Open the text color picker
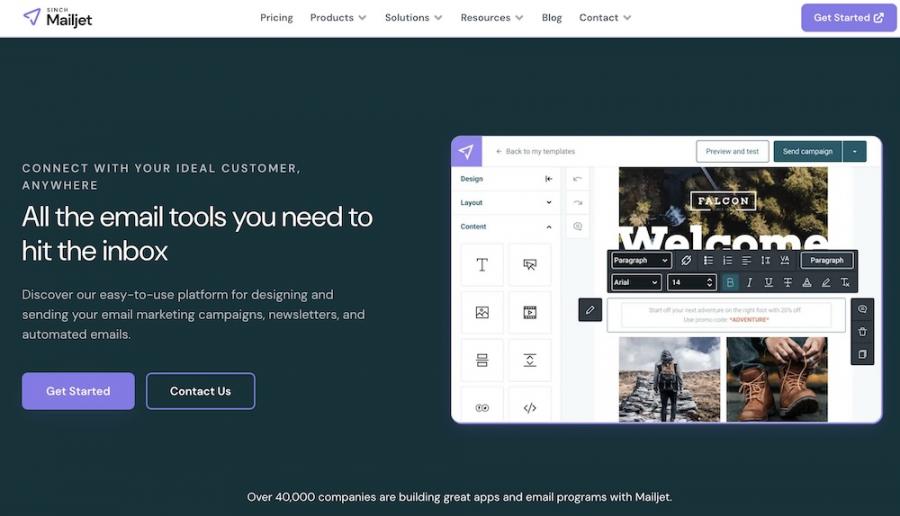 [x=806, y=282]
